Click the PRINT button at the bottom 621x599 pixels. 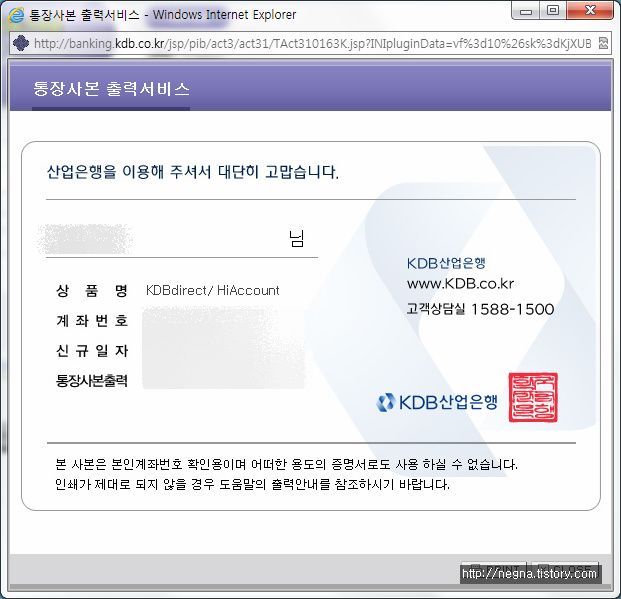(x=493, y=570)
